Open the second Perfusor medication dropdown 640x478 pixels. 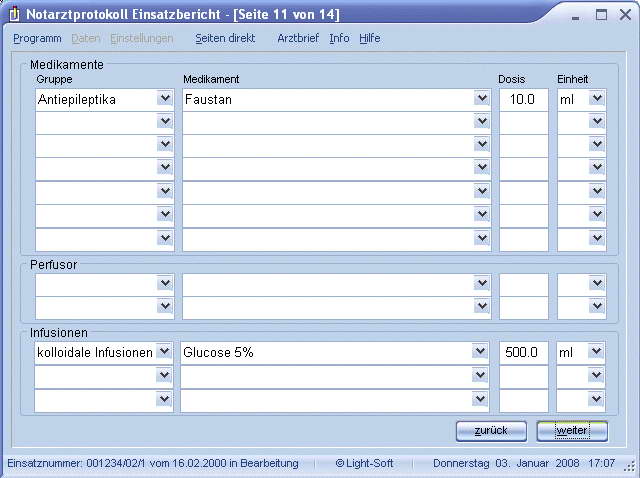point(482,306)
